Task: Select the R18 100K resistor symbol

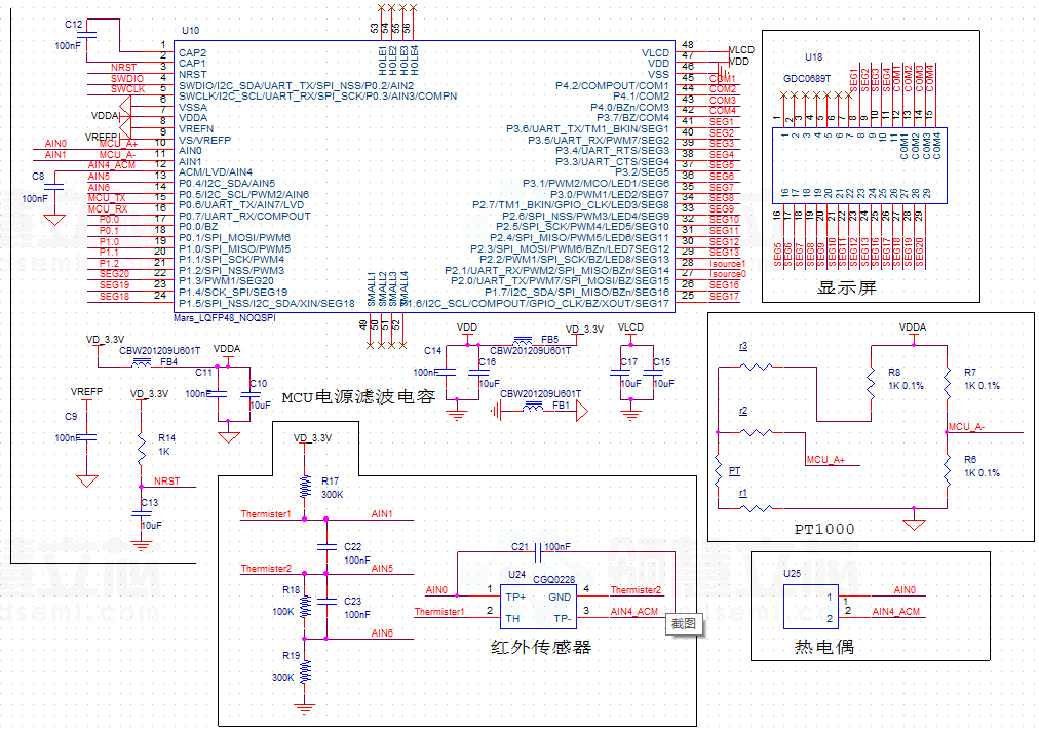Action: [305, 606]
